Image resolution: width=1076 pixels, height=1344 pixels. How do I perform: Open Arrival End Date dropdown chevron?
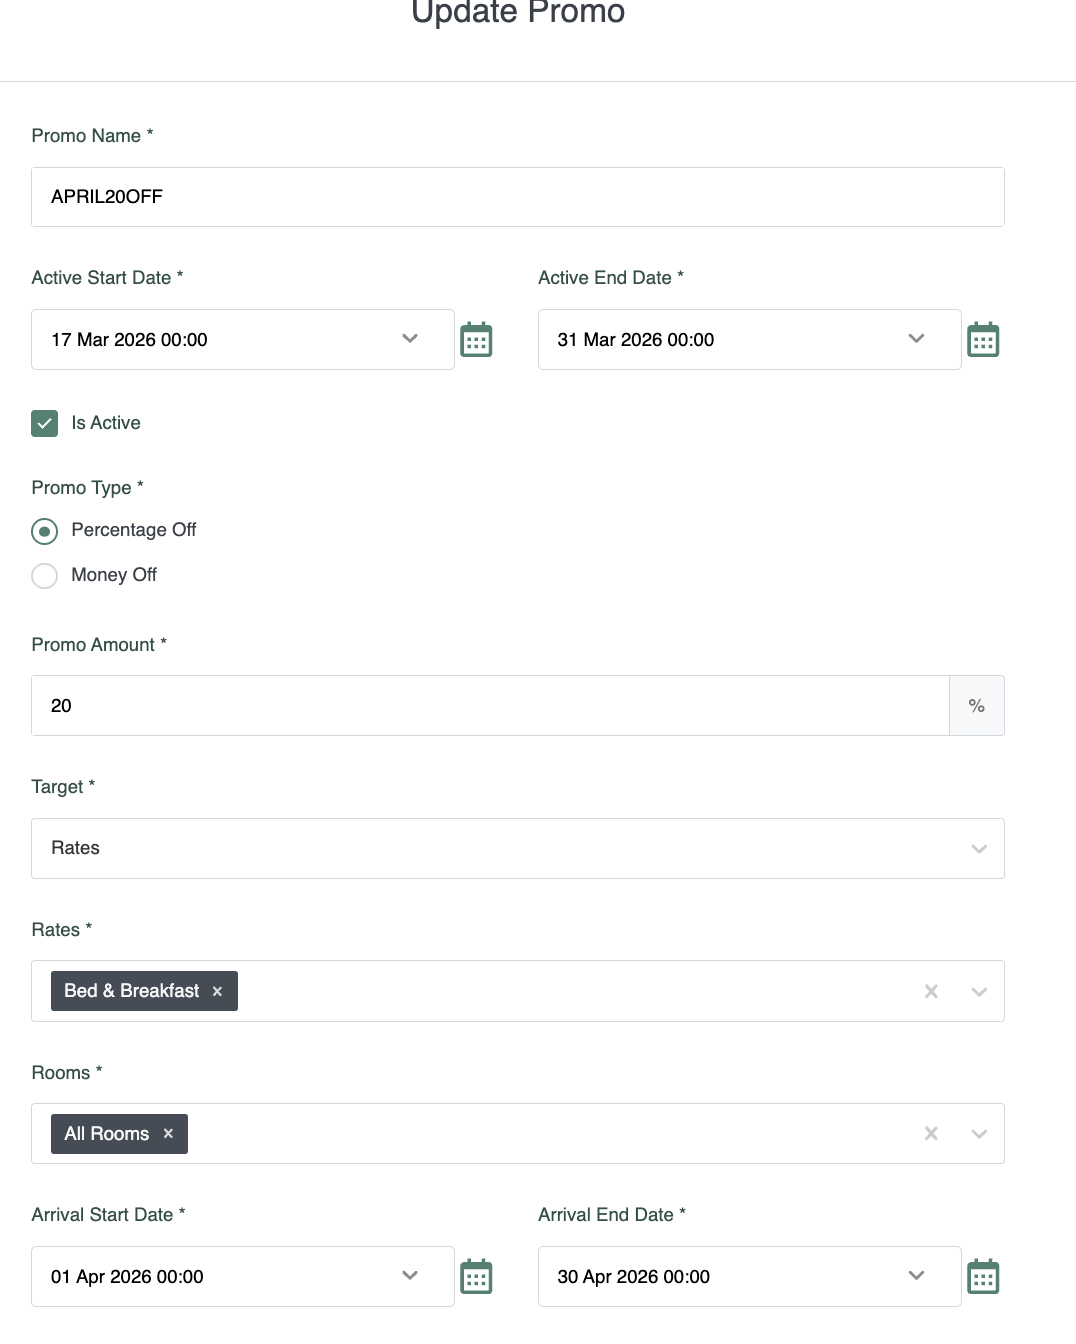coord(916,1276)
